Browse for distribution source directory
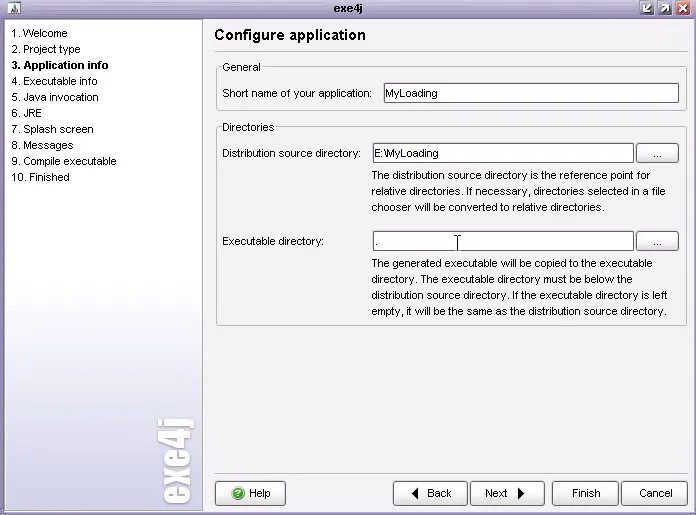Image resolution: width=696 pixels, height=515 pixels. click(x=657, y=153)
